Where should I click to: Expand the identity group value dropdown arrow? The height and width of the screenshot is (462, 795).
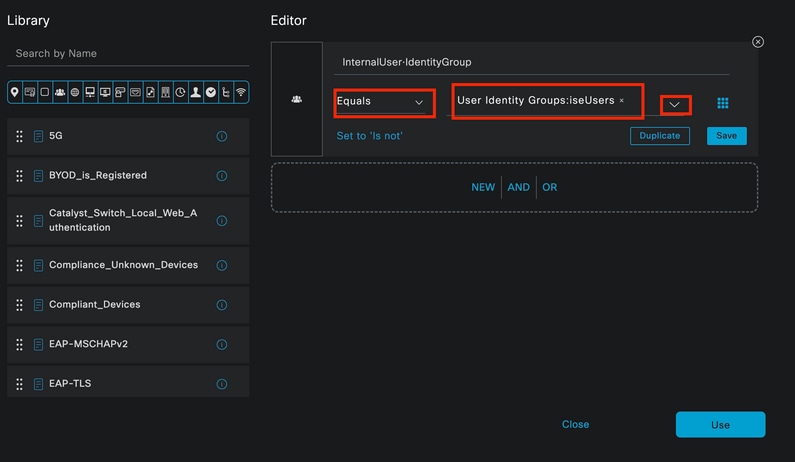[x=675, y=104]
